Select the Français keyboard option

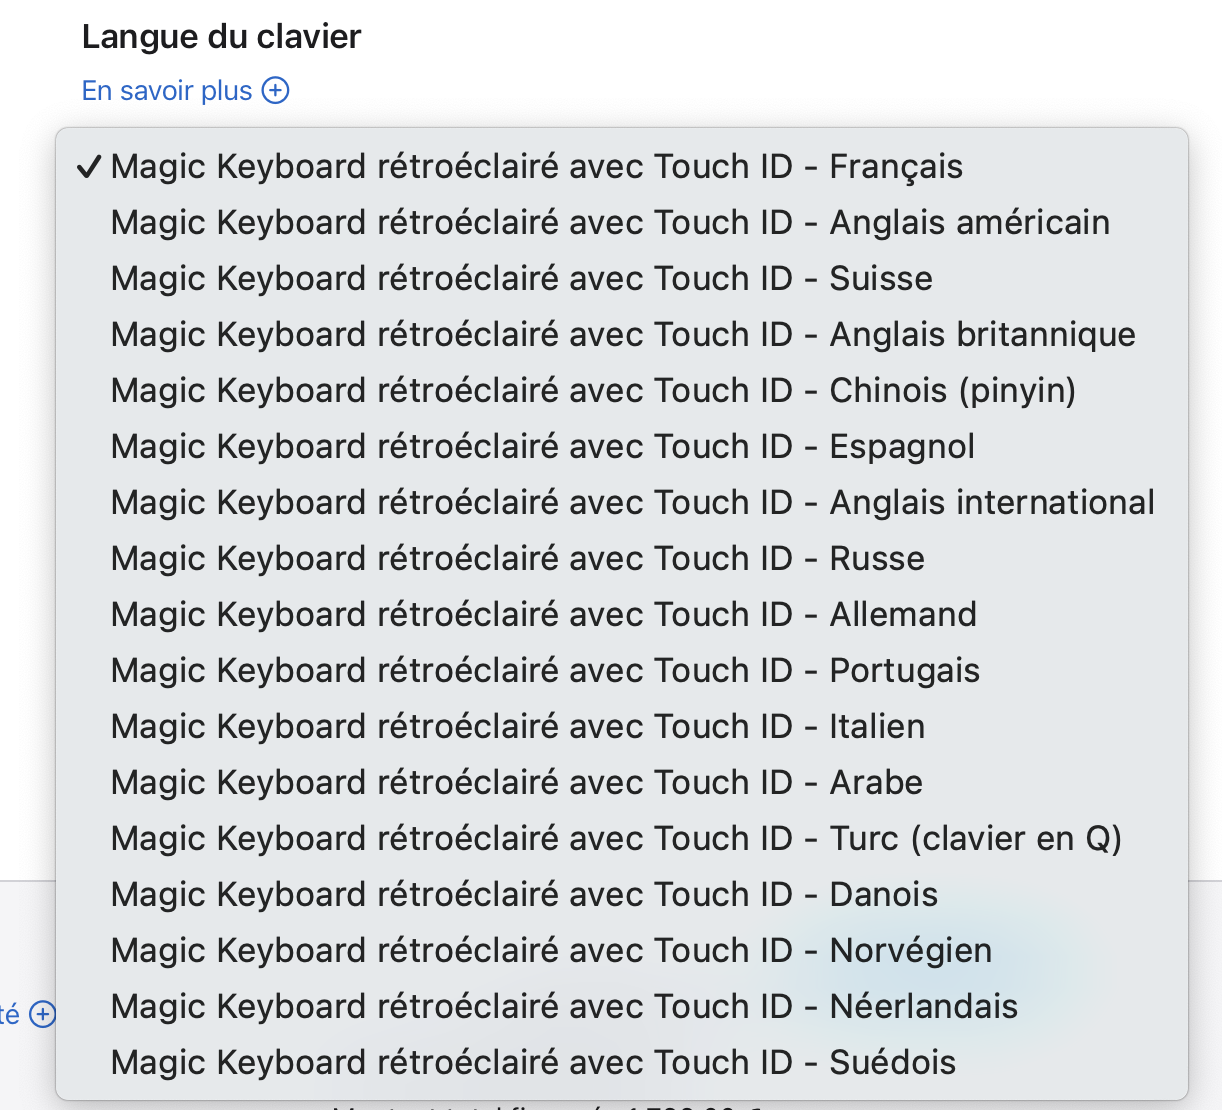(x=537, y=166)
